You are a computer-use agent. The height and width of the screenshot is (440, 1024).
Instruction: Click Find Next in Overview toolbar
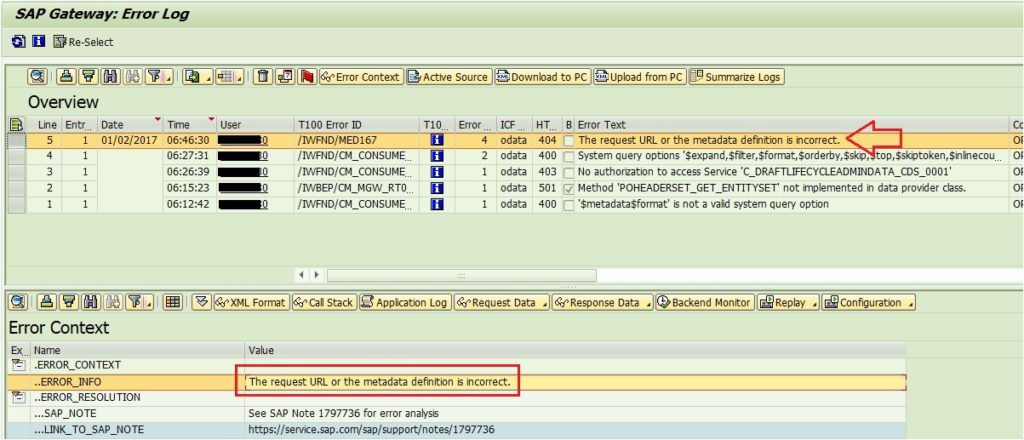tap(132, 77)
